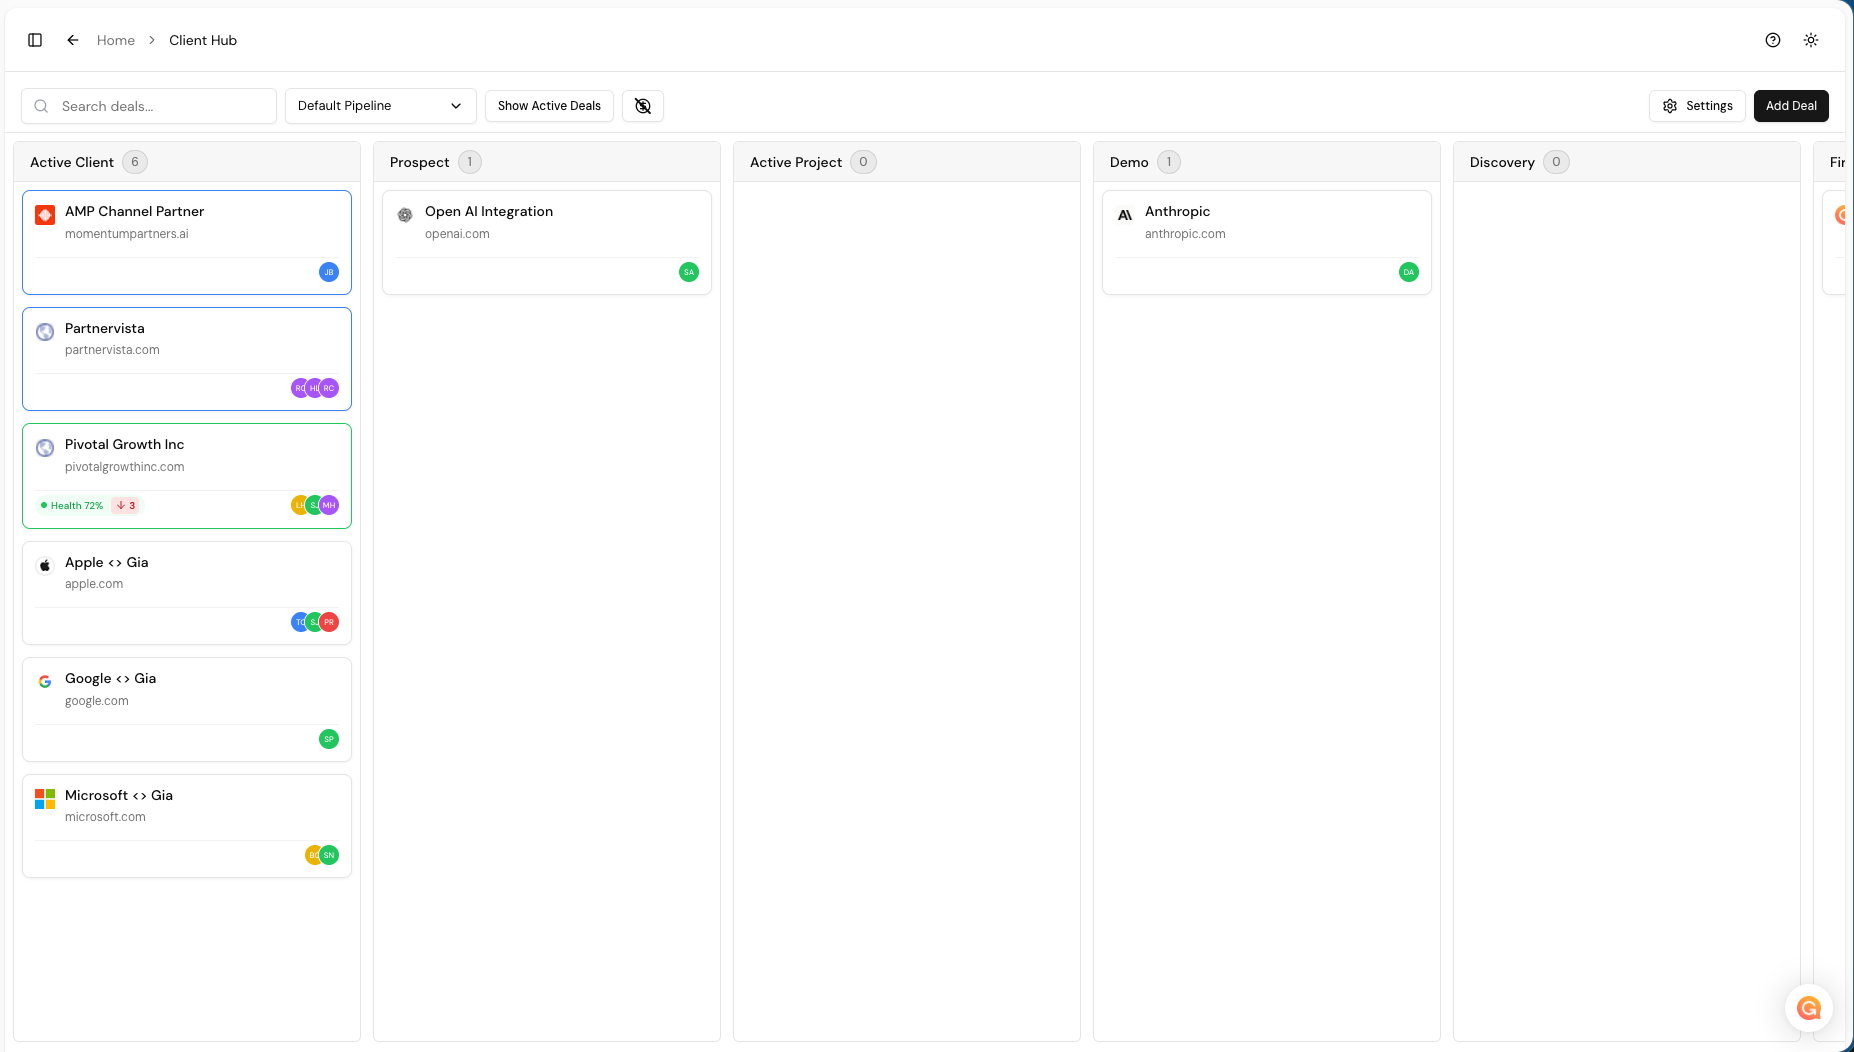Click Health 72% badge on Pivotal Growth
This screenshot has width=1854, height=1052.
coord(72,506)
